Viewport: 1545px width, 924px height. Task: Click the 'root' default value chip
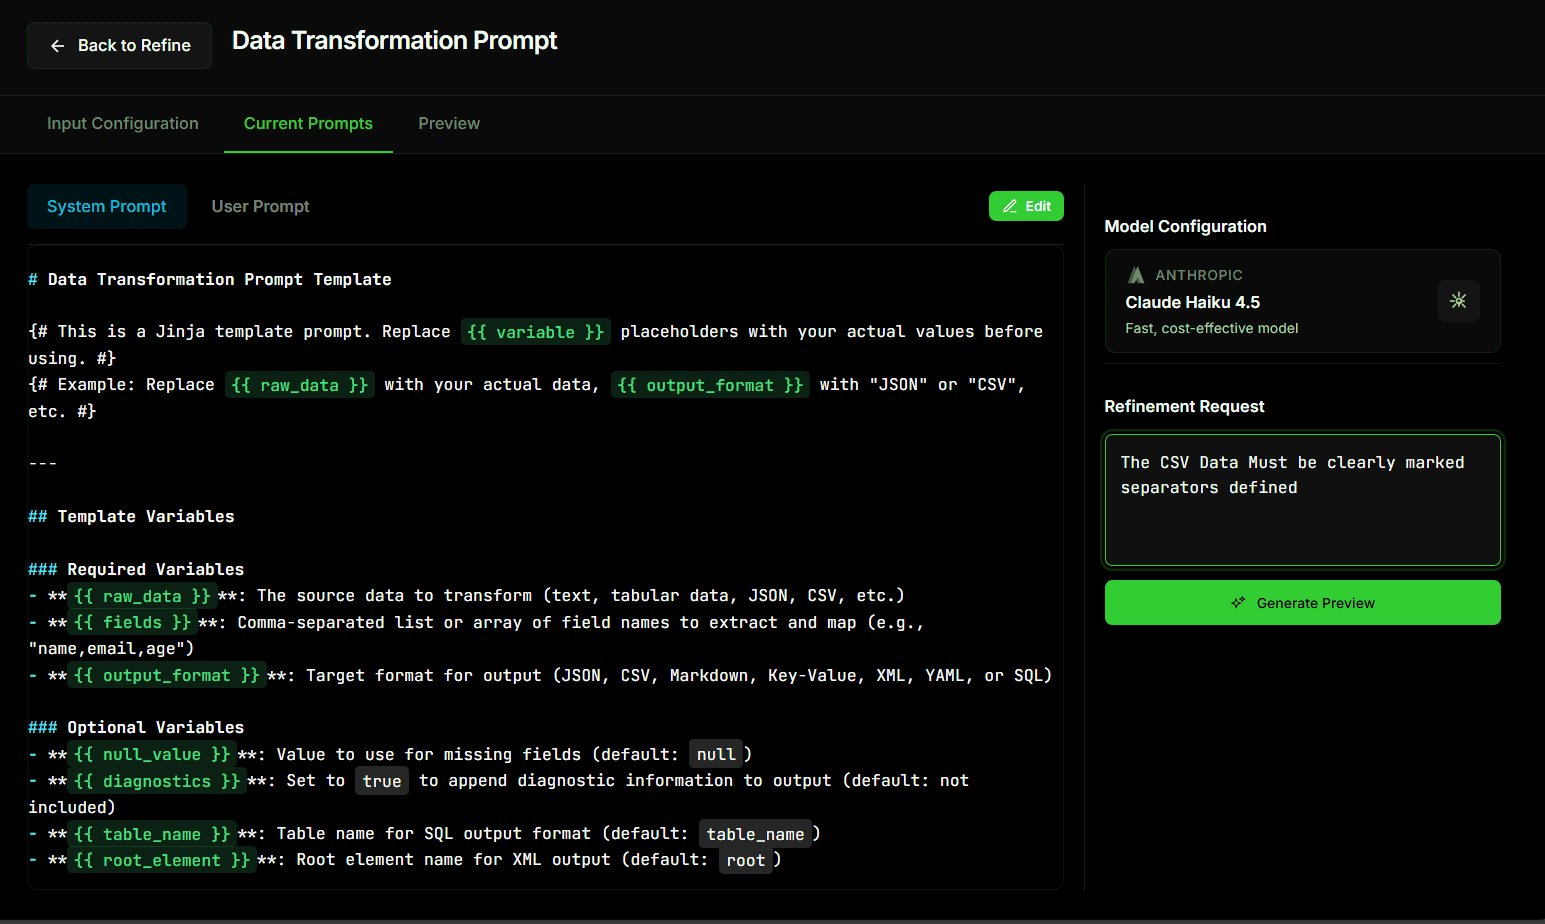[746, 860]
